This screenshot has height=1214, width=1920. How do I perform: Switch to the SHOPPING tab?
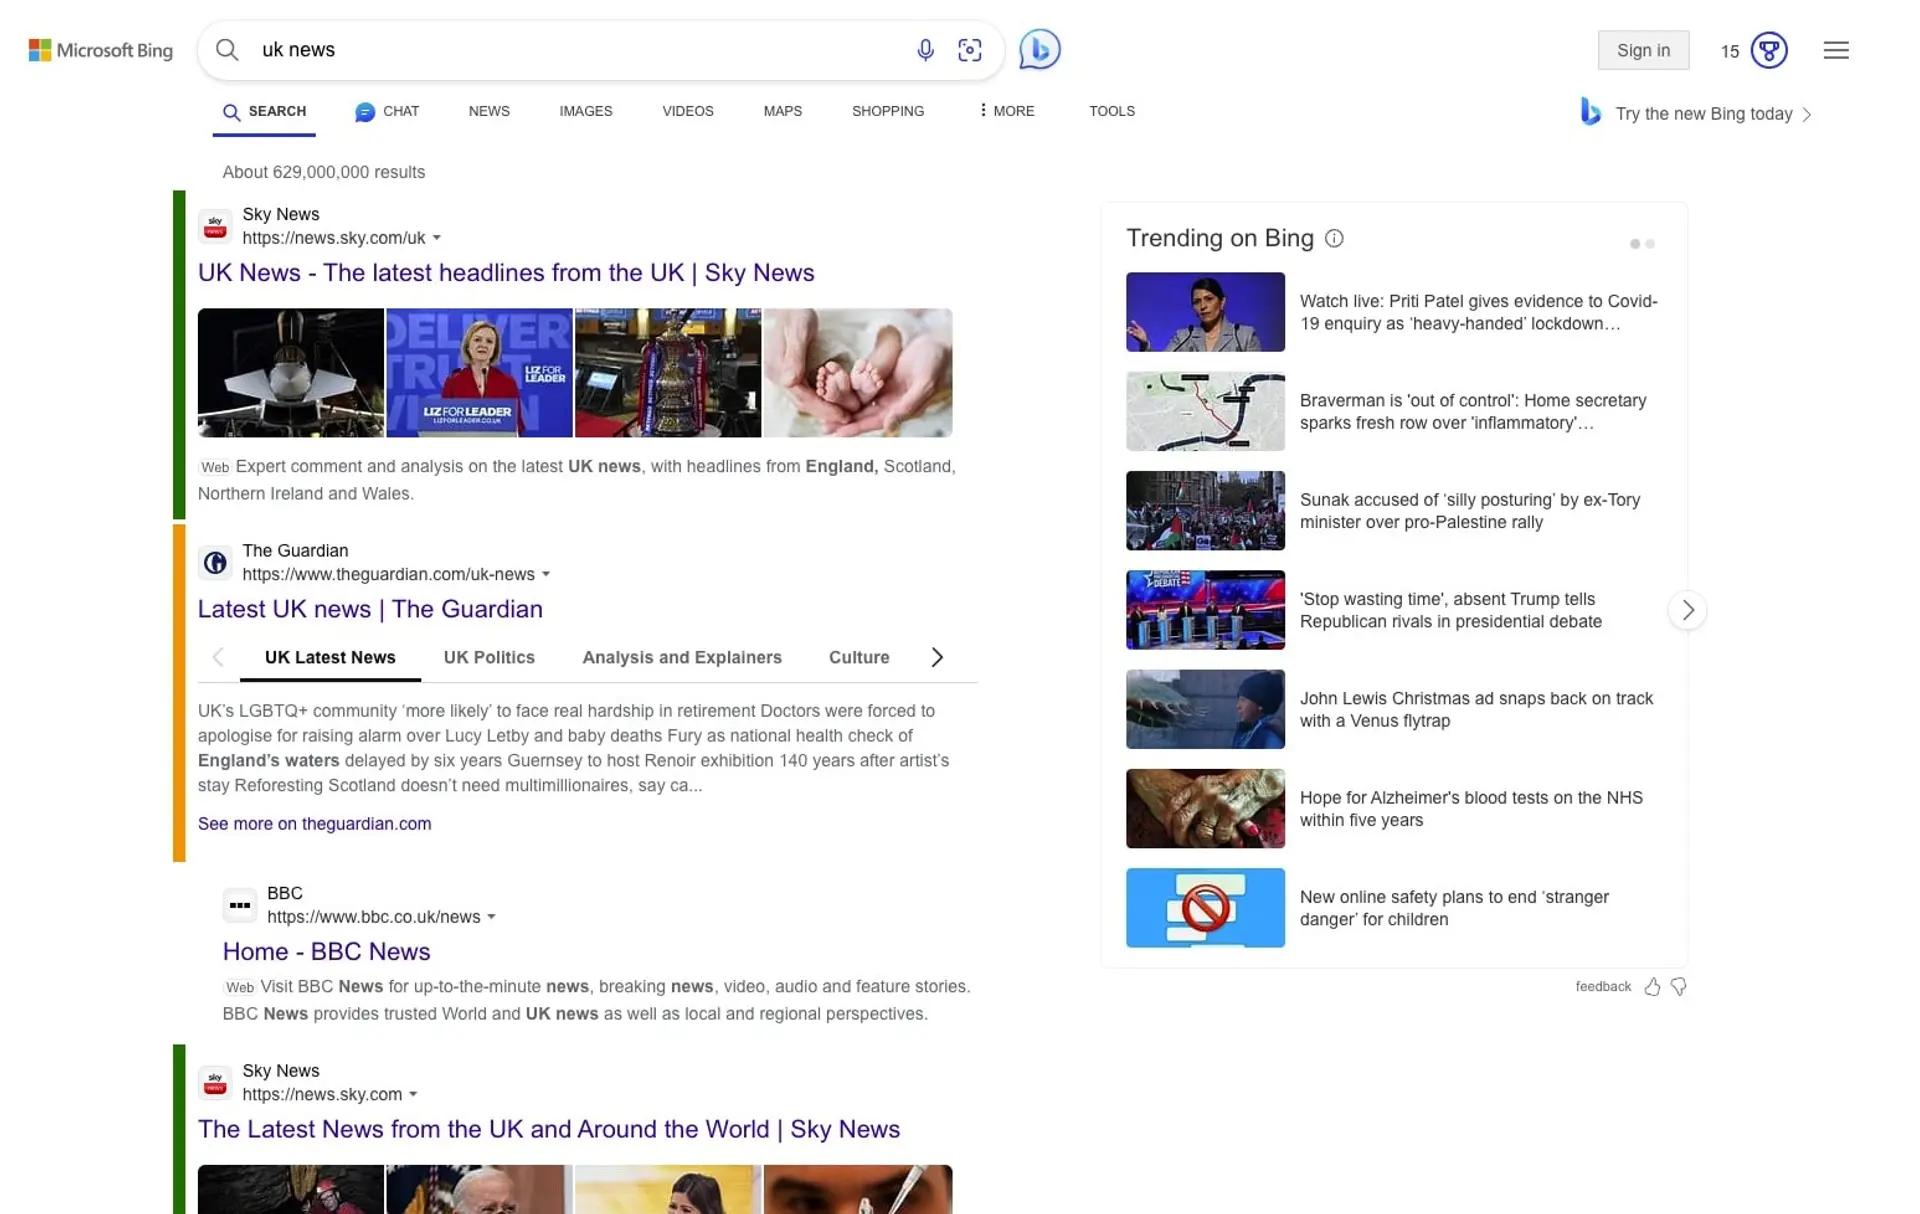tap(888, 111)
